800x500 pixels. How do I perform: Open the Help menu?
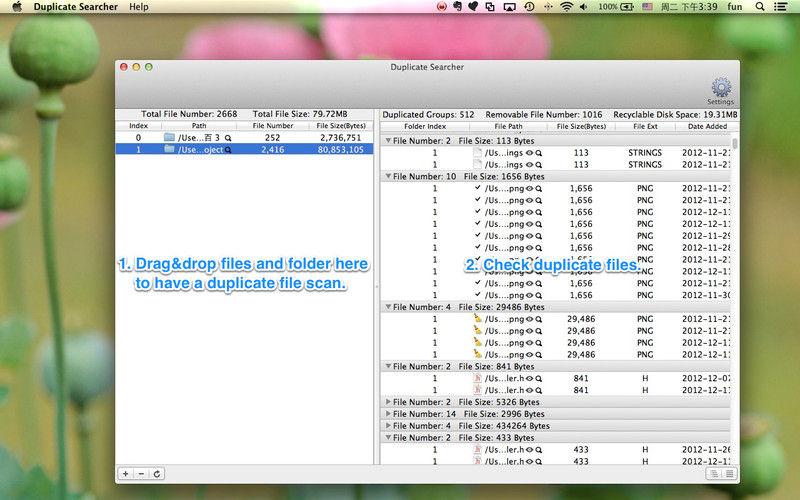[139, 7]
